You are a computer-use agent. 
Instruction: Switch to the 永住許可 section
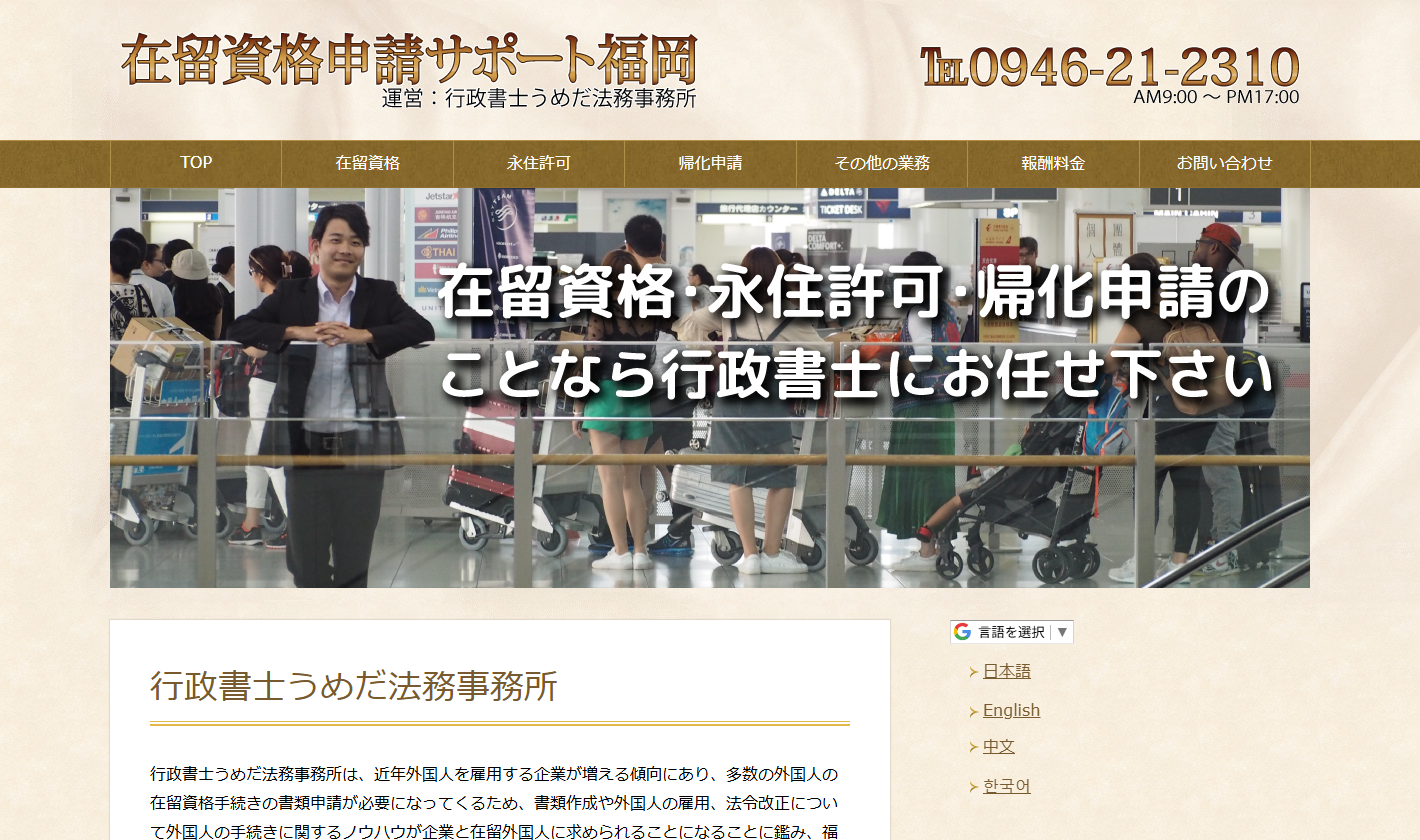click(x=538, y=164)
